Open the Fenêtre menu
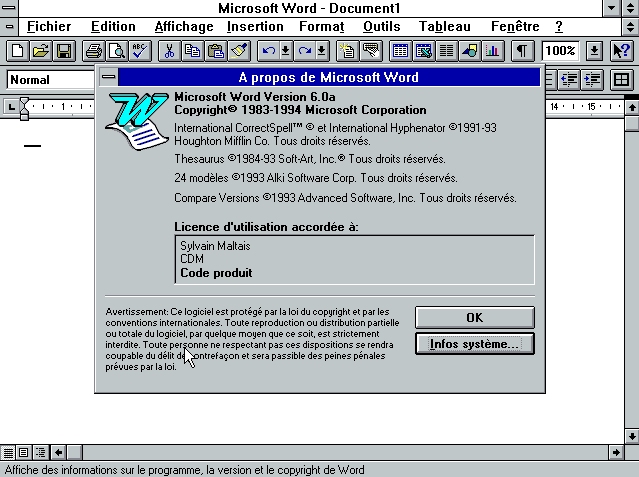The height and width of the screenshot is (477, 639). pos(515,26)
